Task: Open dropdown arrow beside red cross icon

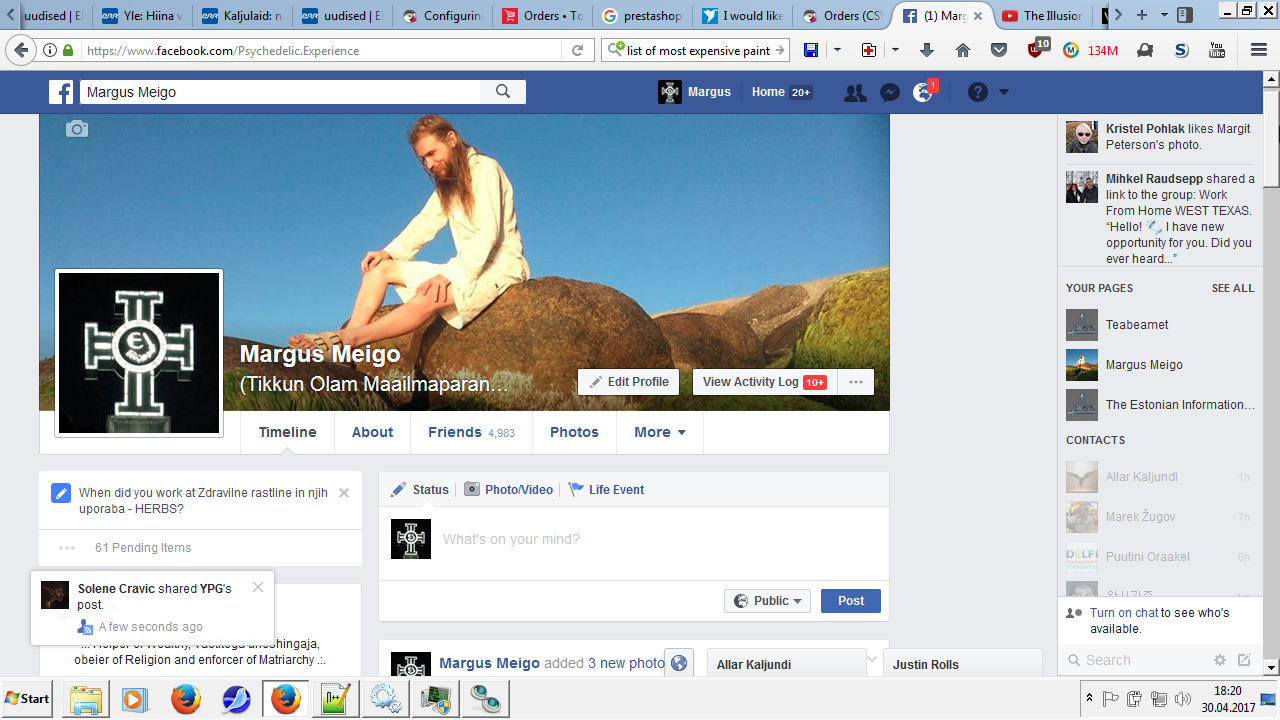Action: [x=895, y=50]
